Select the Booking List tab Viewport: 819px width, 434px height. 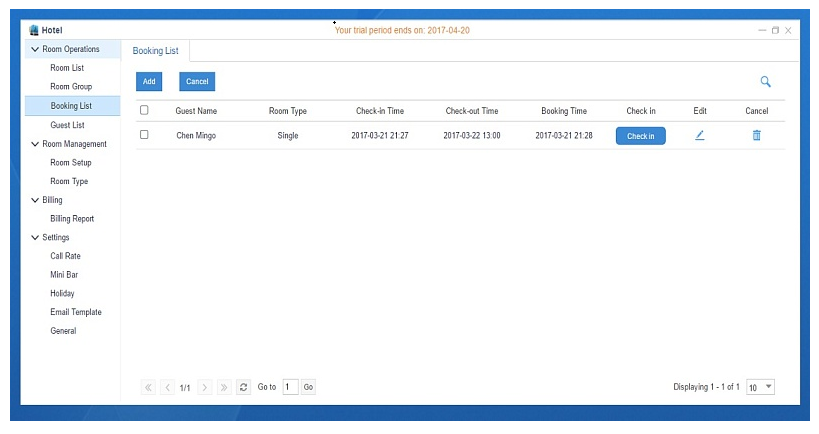155,51
